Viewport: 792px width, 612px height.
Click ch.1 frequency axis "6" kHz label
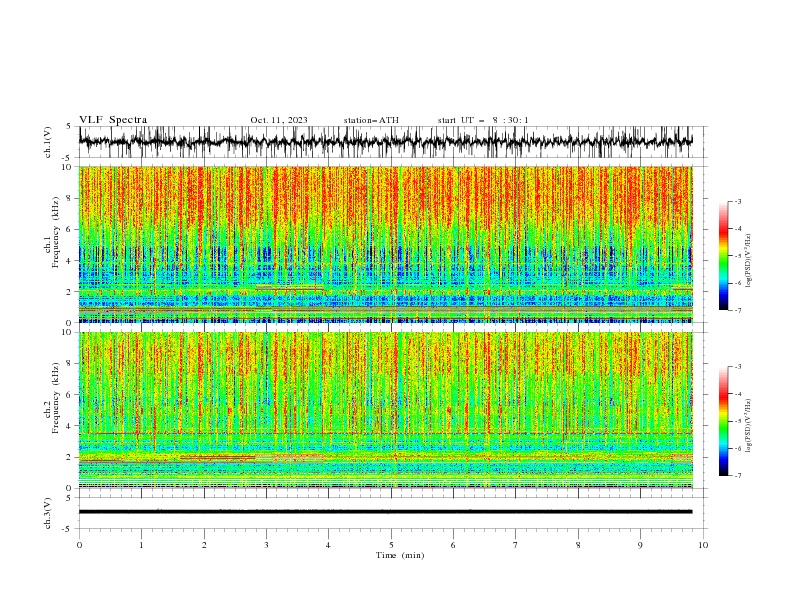(70, 230)
